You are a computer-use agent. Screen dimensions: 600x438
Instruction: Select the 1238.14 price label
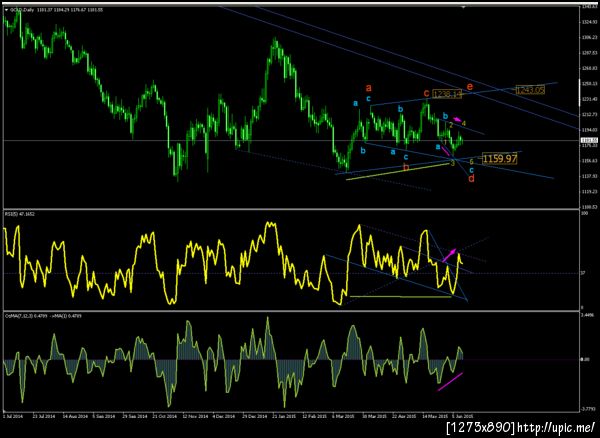tap(447, 94)
